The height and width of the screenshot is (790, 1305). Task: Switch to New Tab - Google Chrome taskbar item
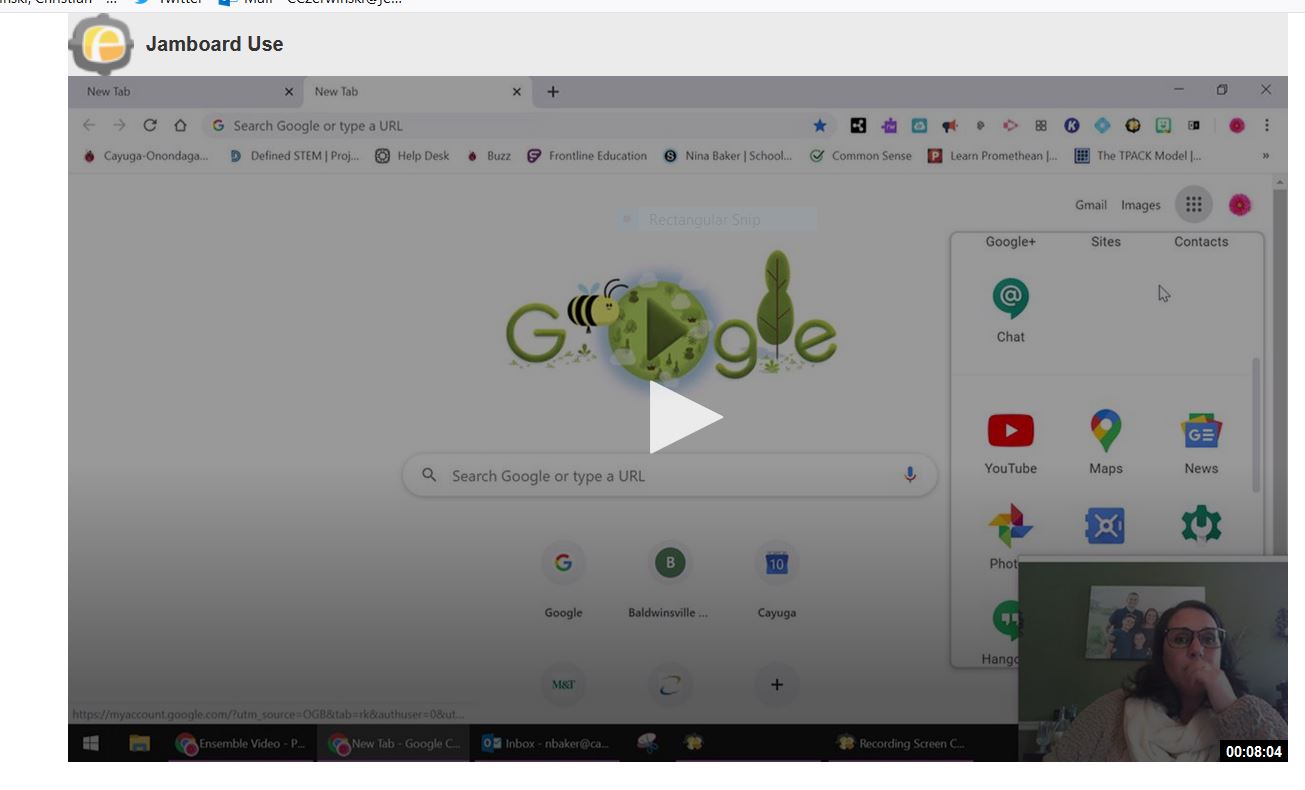pos(394,743)
